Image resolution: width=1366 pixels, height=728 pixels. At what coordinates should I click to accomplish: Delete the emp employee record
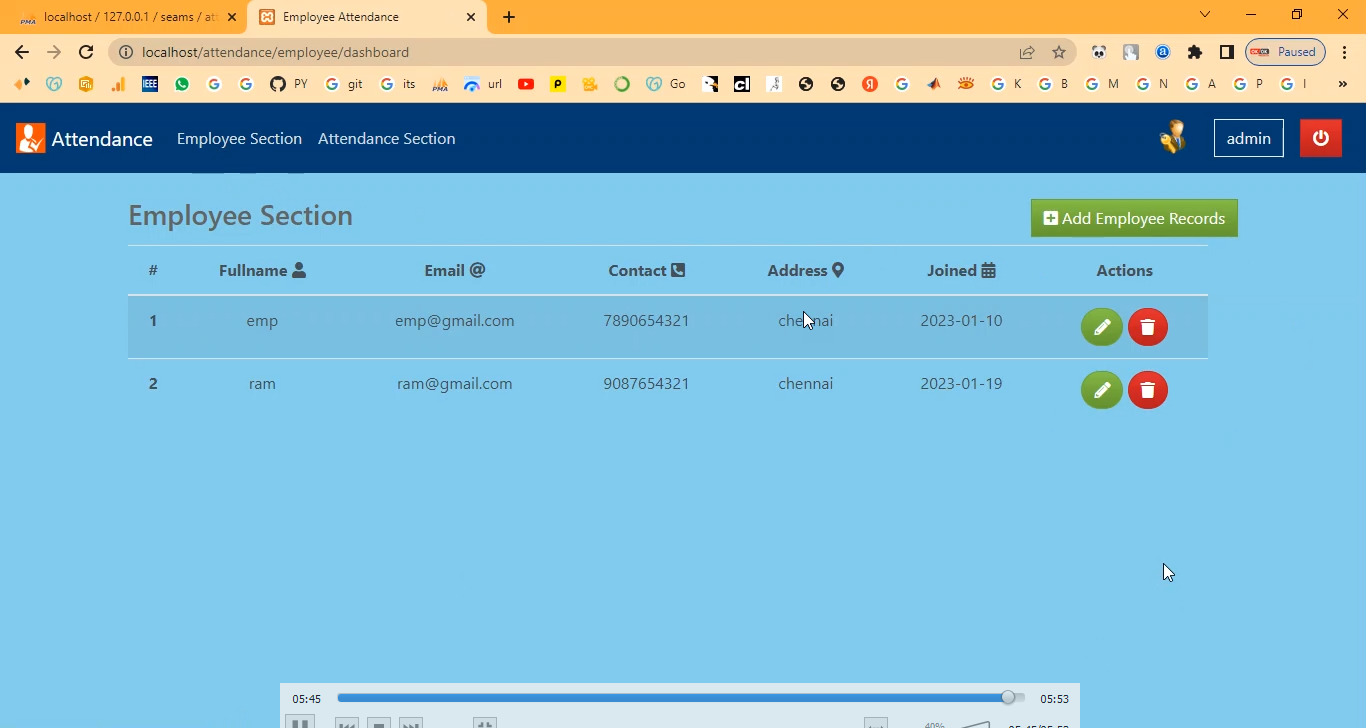click(x=1147, y=327)
